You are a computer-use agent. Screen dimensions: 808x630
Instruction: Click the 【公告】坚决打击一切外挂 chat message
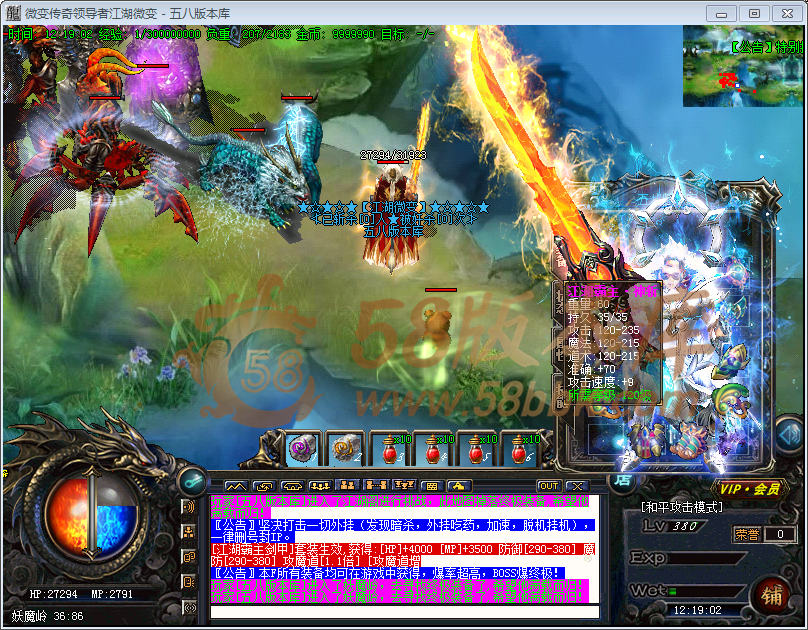[402, 531]
